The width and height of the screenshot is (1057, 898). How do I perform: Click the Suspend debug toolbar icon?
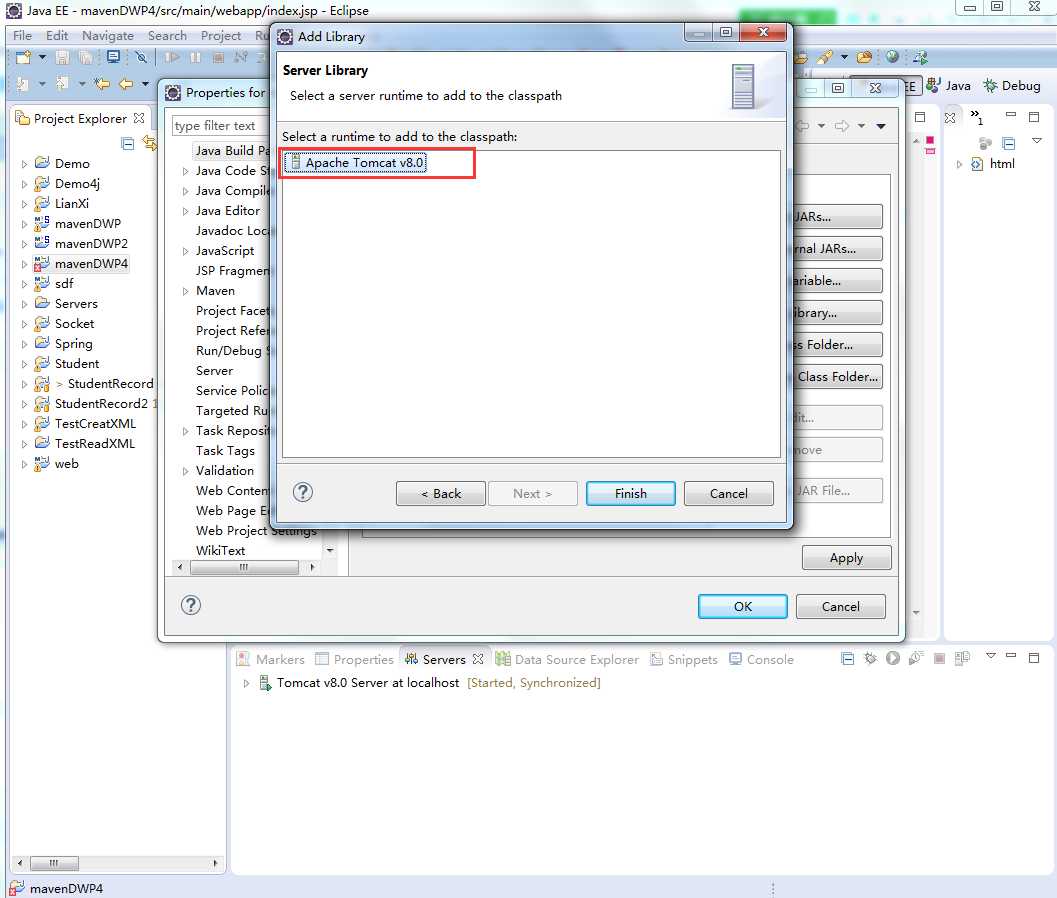[195, 57]
